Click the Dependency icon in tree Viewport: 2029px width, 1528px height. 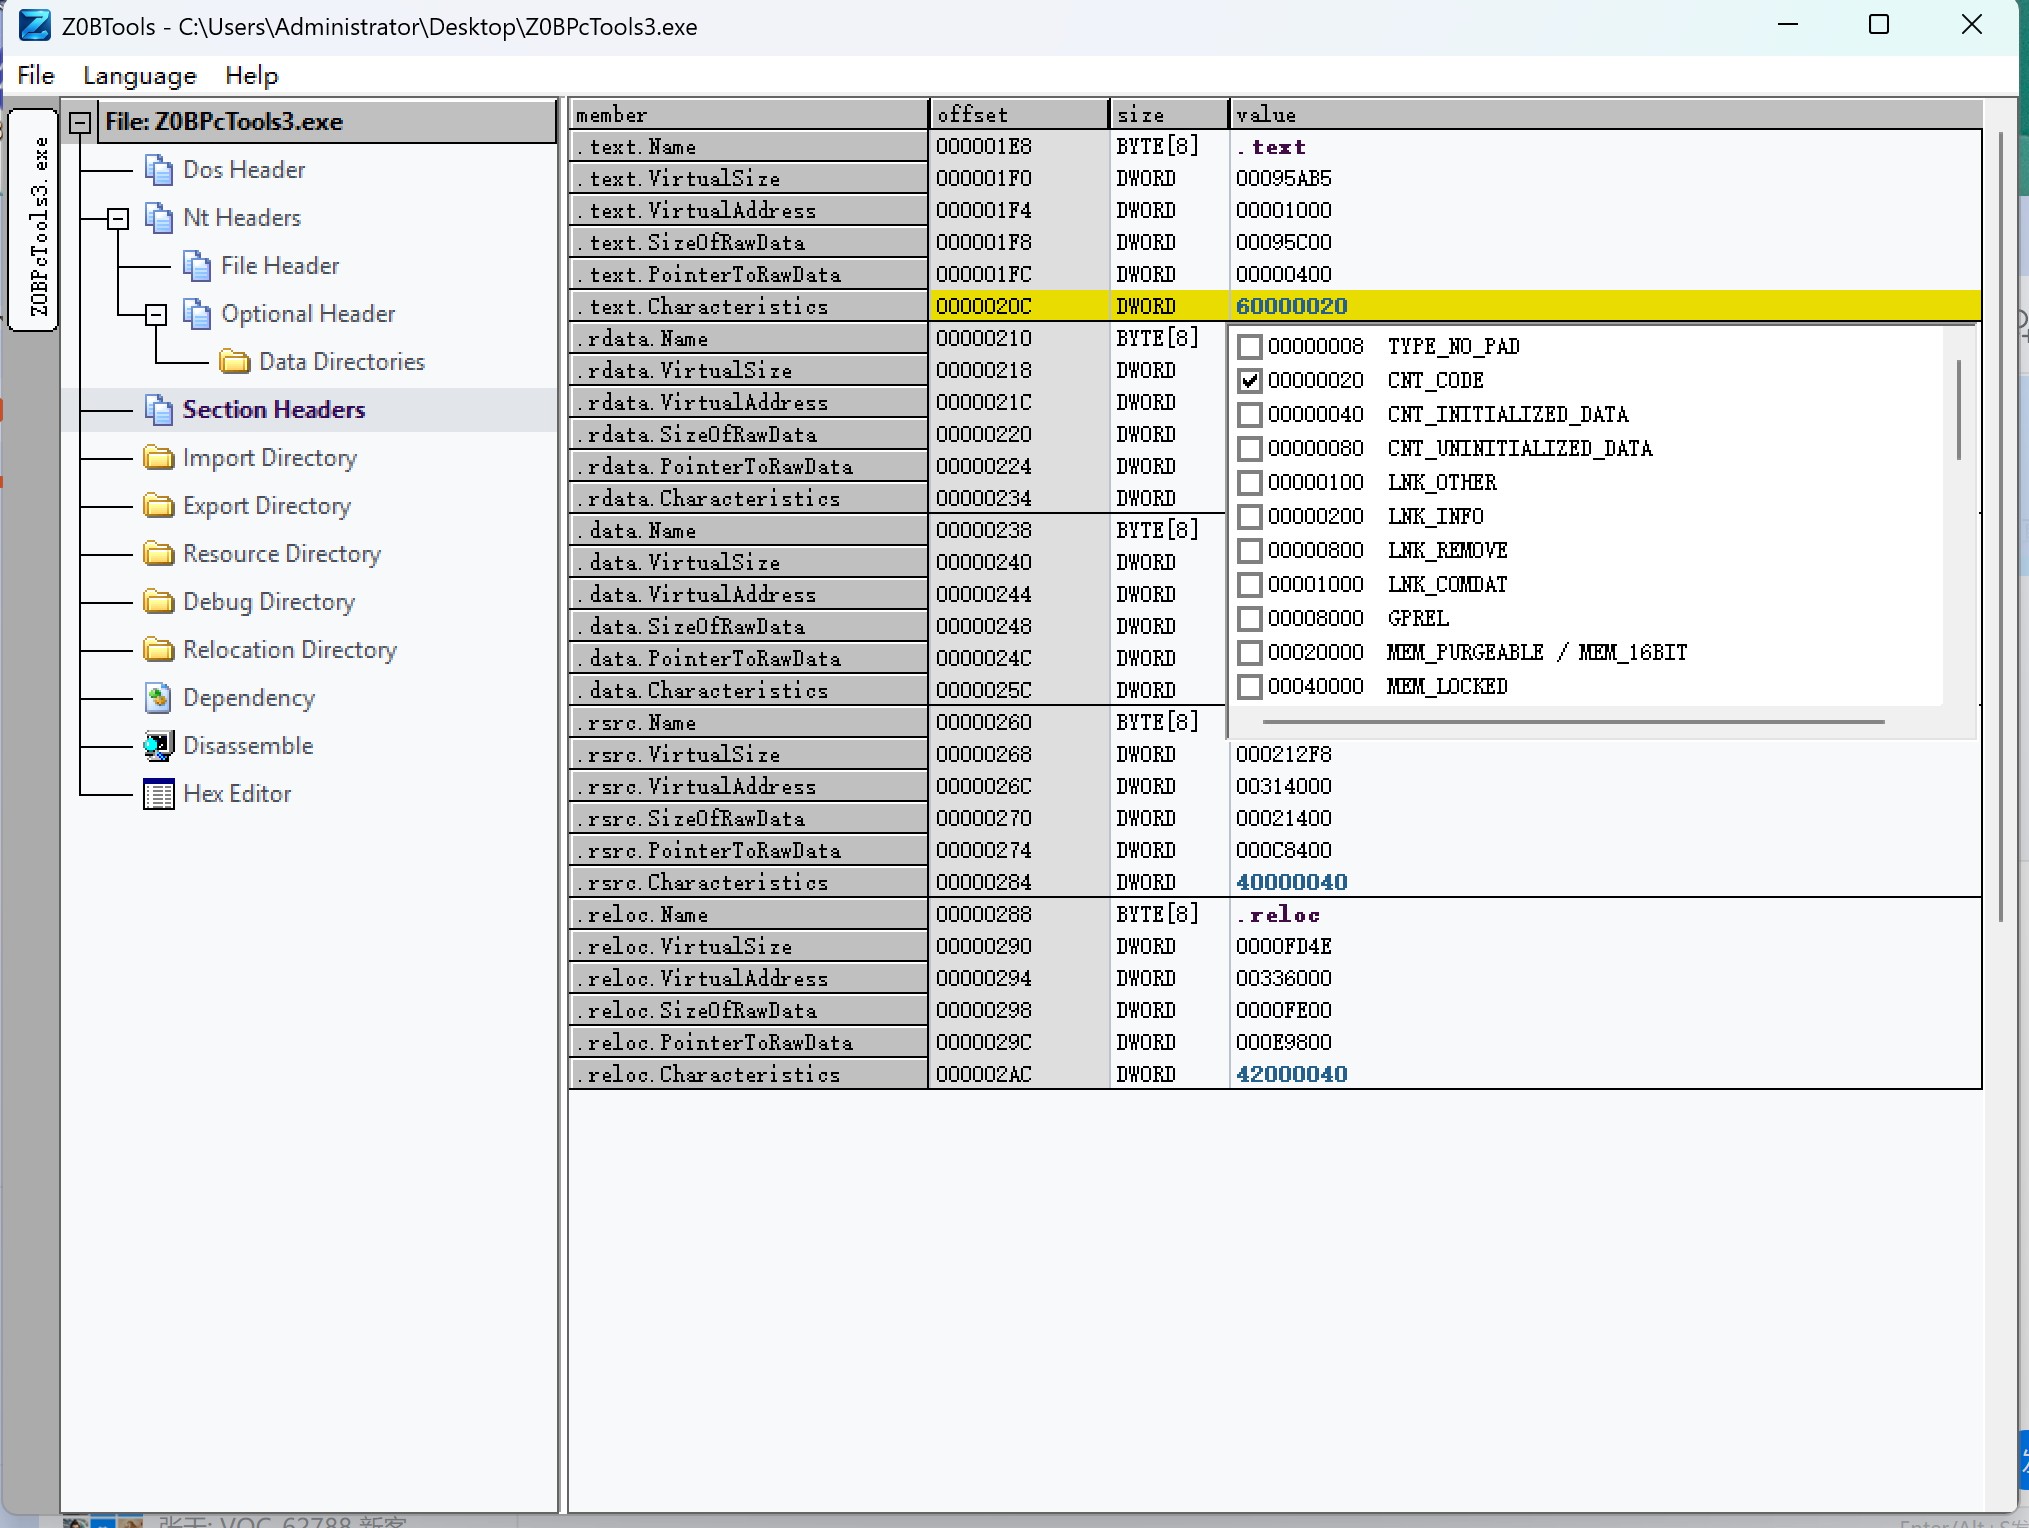pyautogui.click(x=159, y=697)
